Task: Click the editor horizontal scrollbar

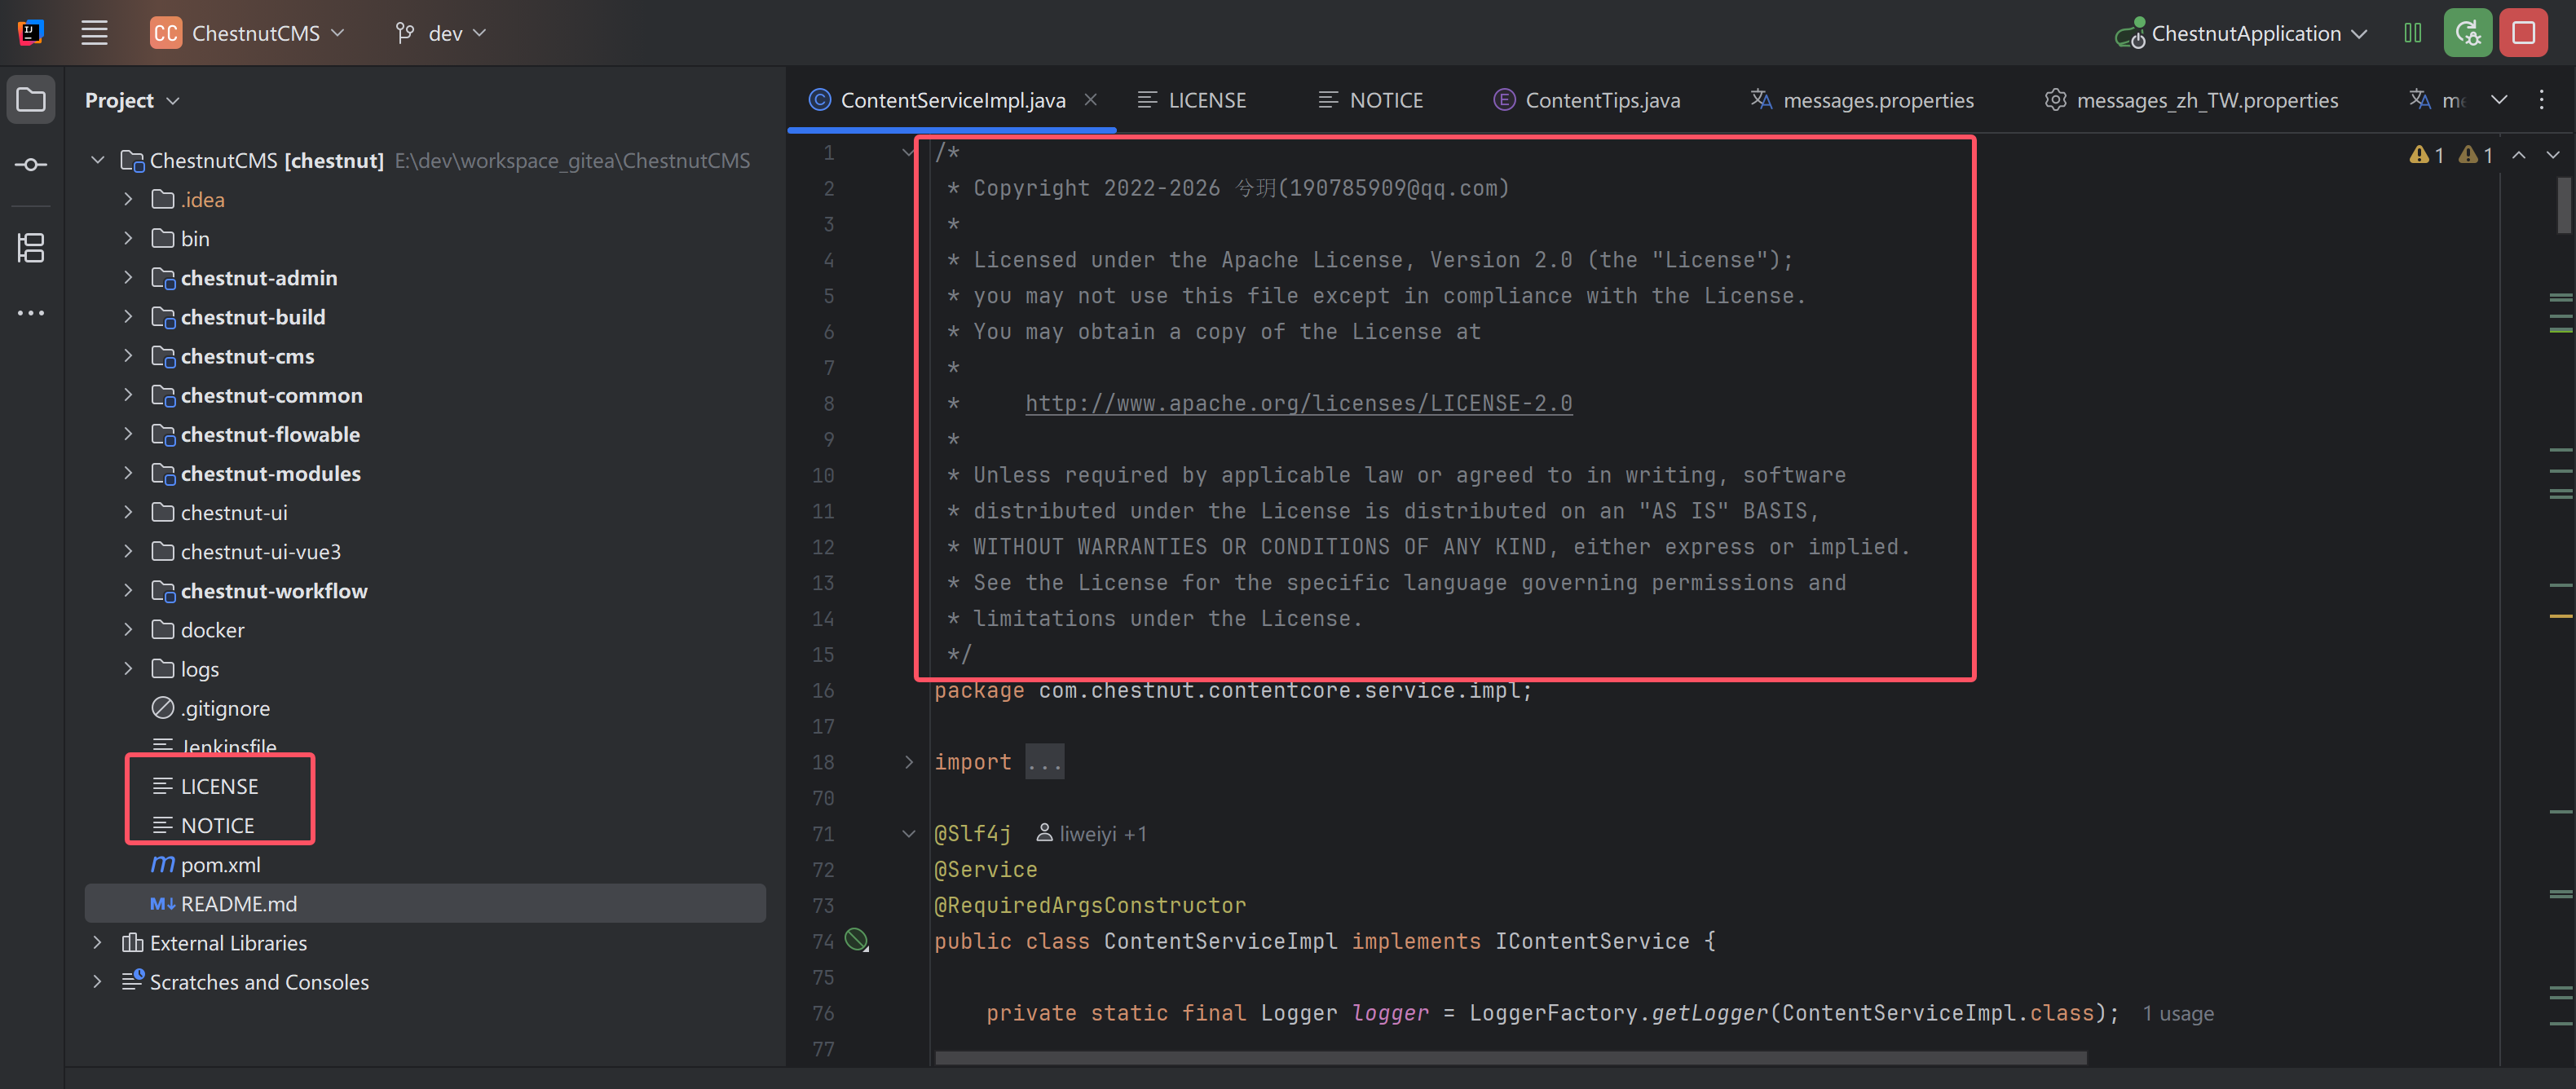Action: click(x=1510, y=1057)
